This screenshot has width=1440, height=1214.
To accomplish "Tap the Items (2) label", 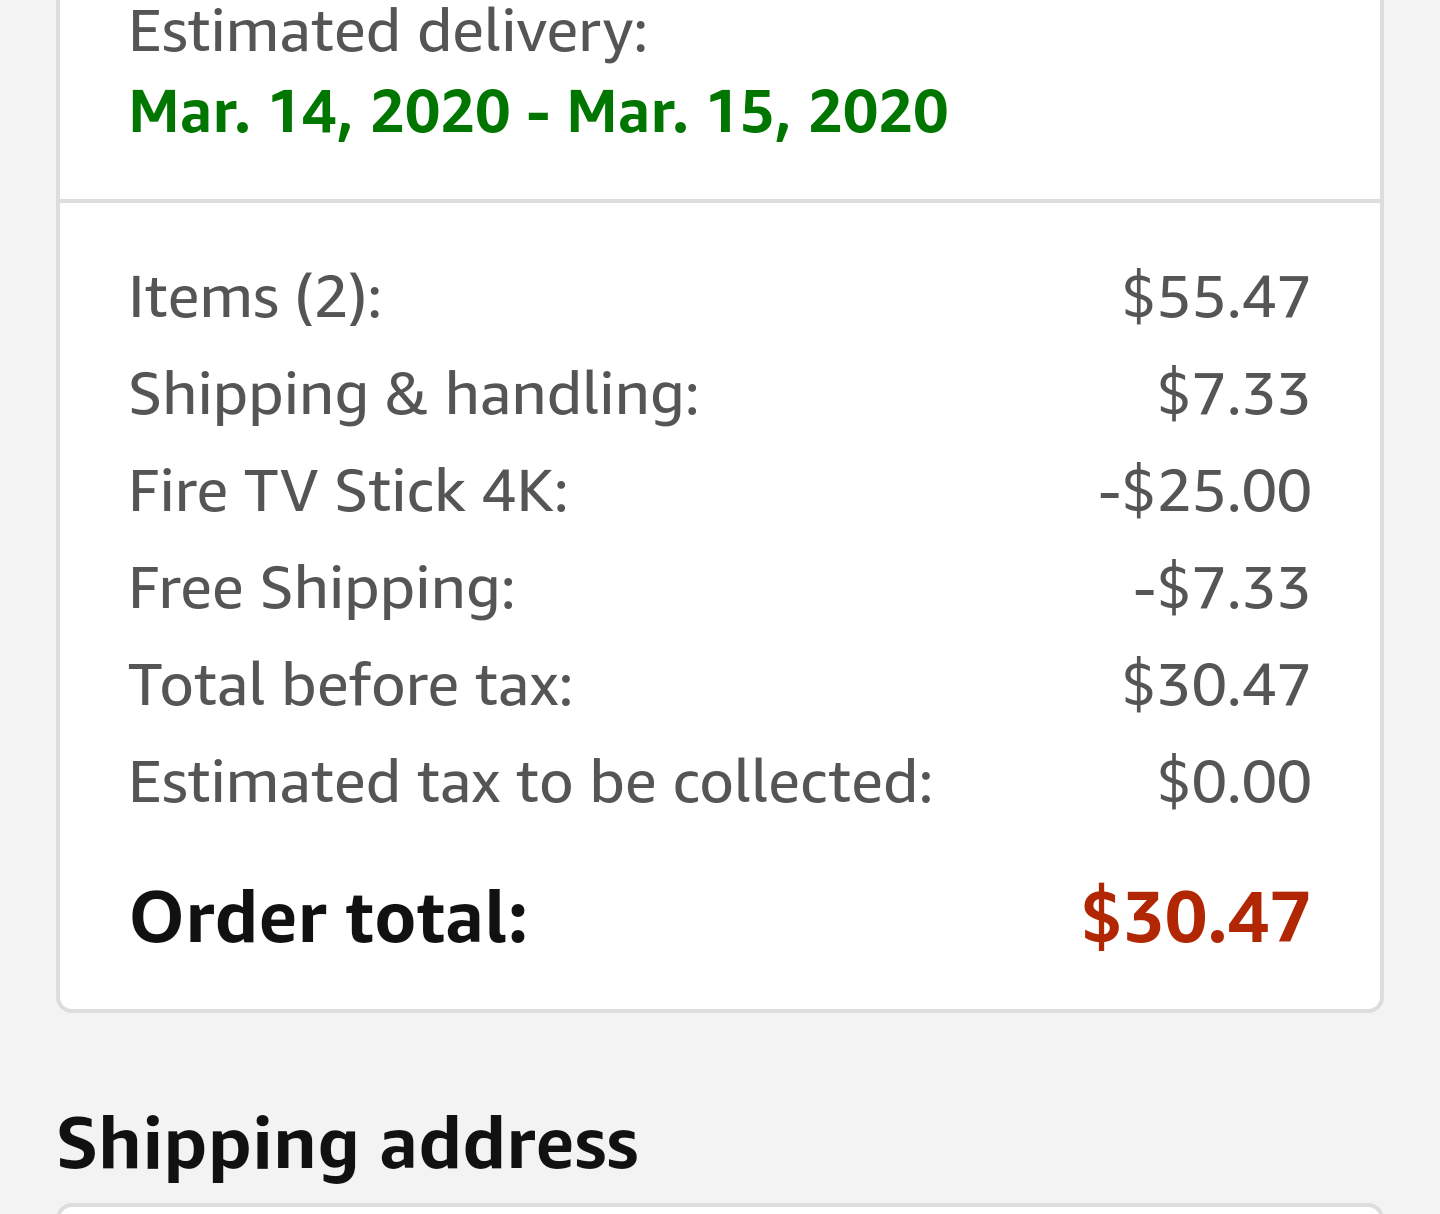I will pyautogui.click(x=255, y=297).
